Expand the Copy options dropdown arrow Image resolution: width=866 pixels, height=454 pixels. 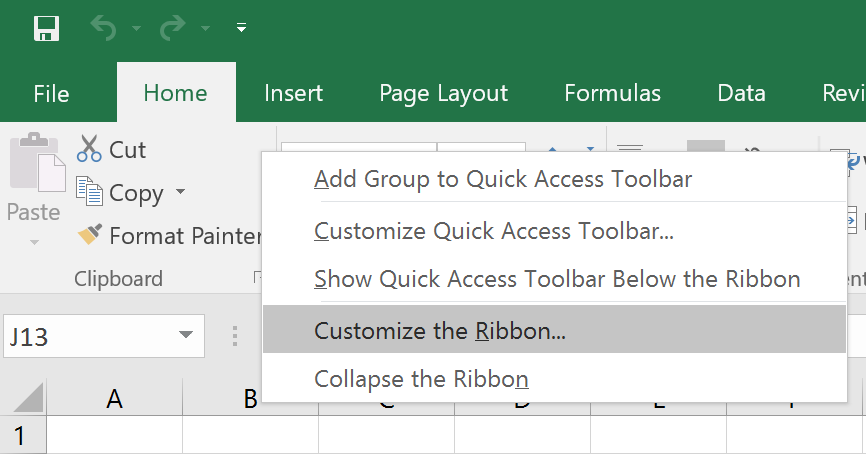(x=181, y=192)
